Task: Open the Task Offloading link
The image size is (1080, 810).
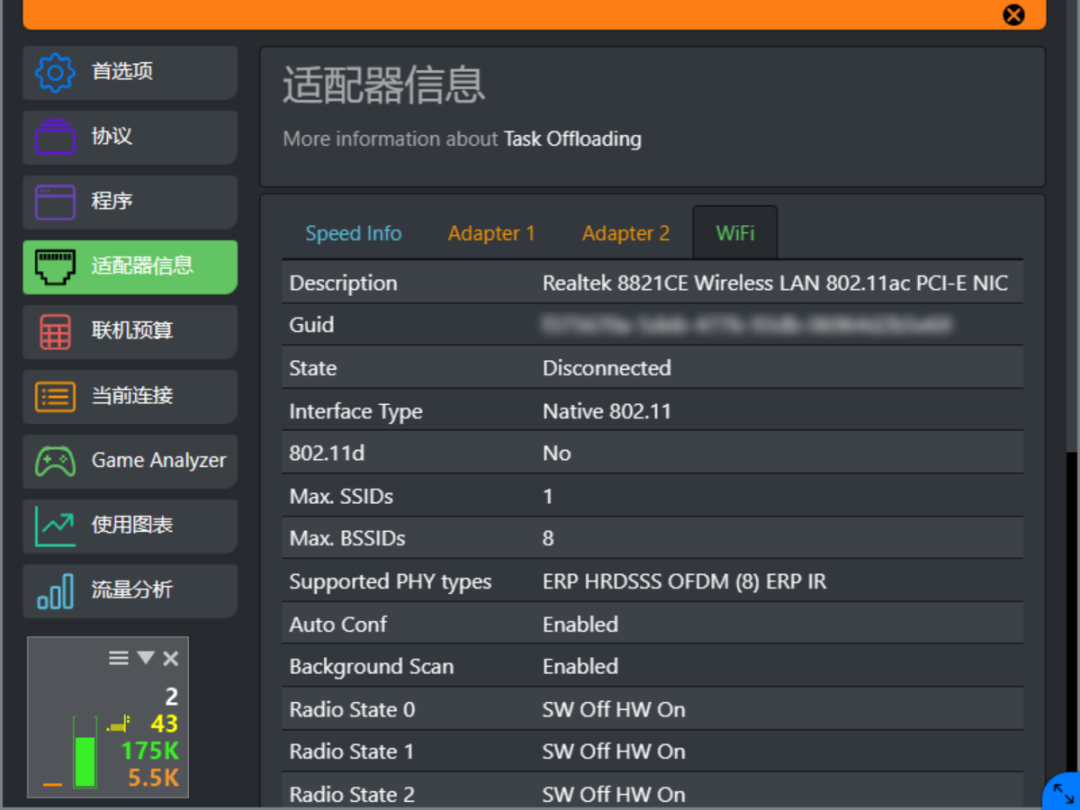Action: 572,139
